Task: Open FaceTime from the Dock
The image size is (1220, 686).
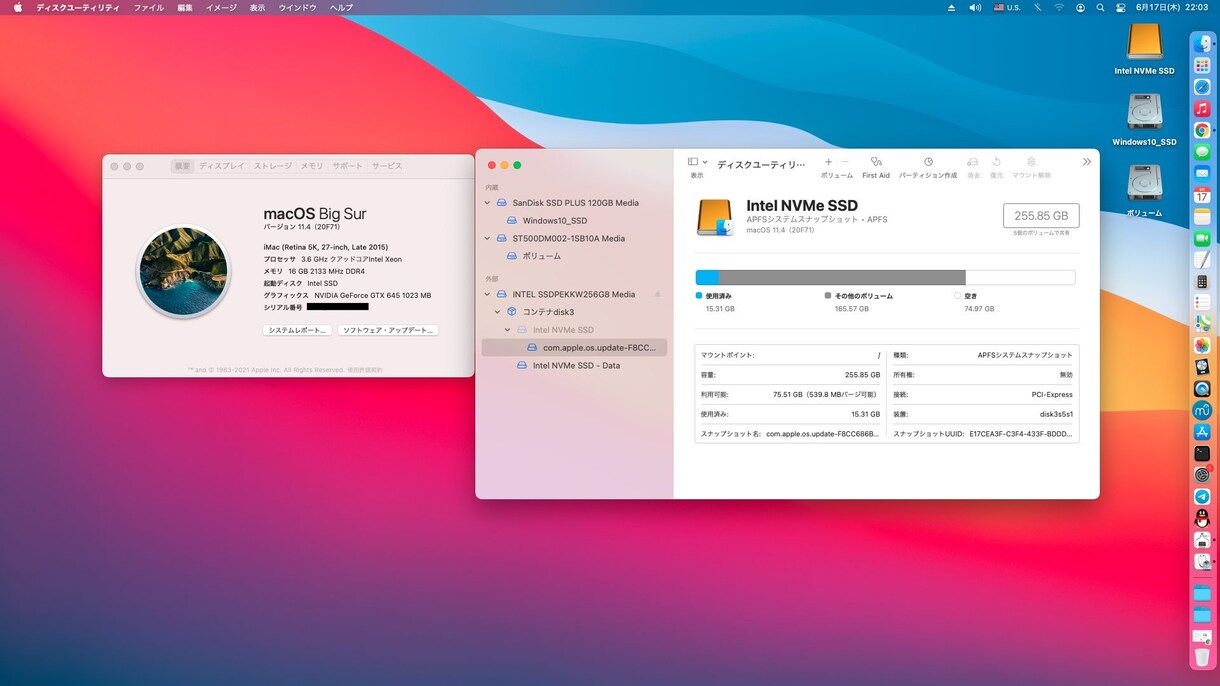Action: coord(1202,238)
